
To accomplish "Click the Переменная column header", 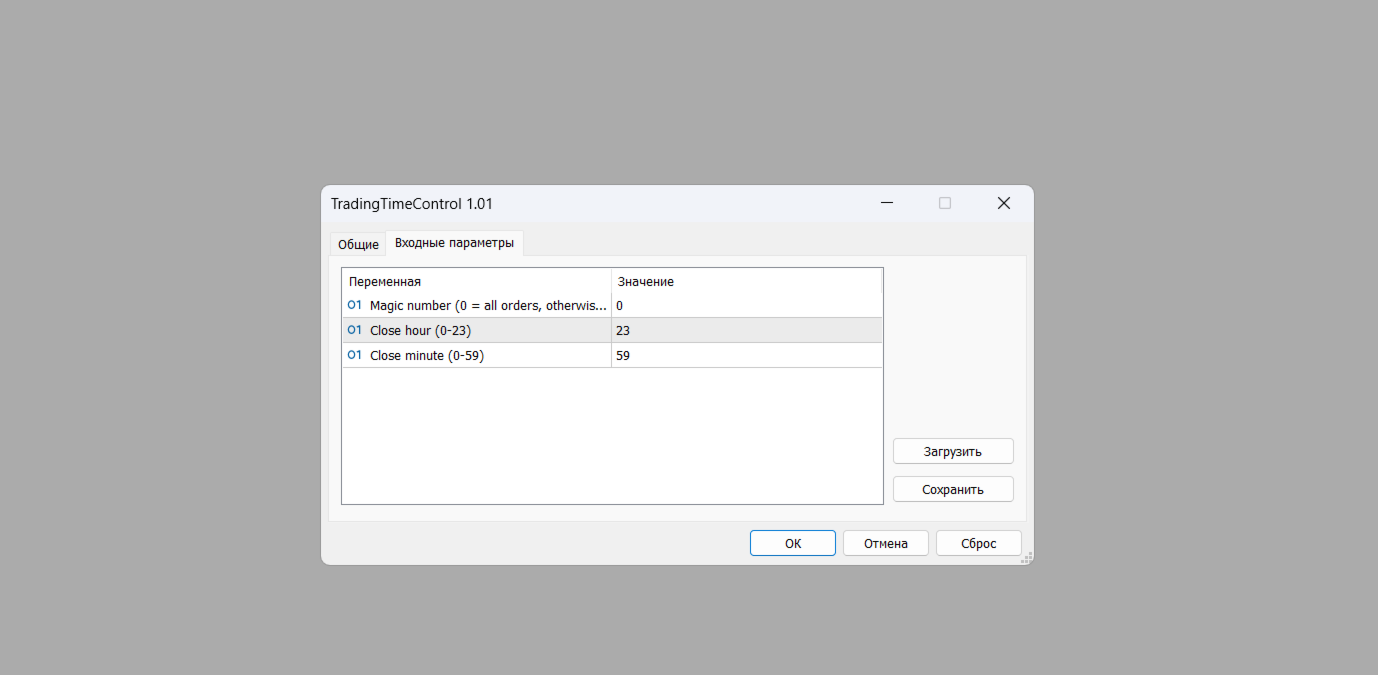I will pyautogui.click(x=476, y=281).
